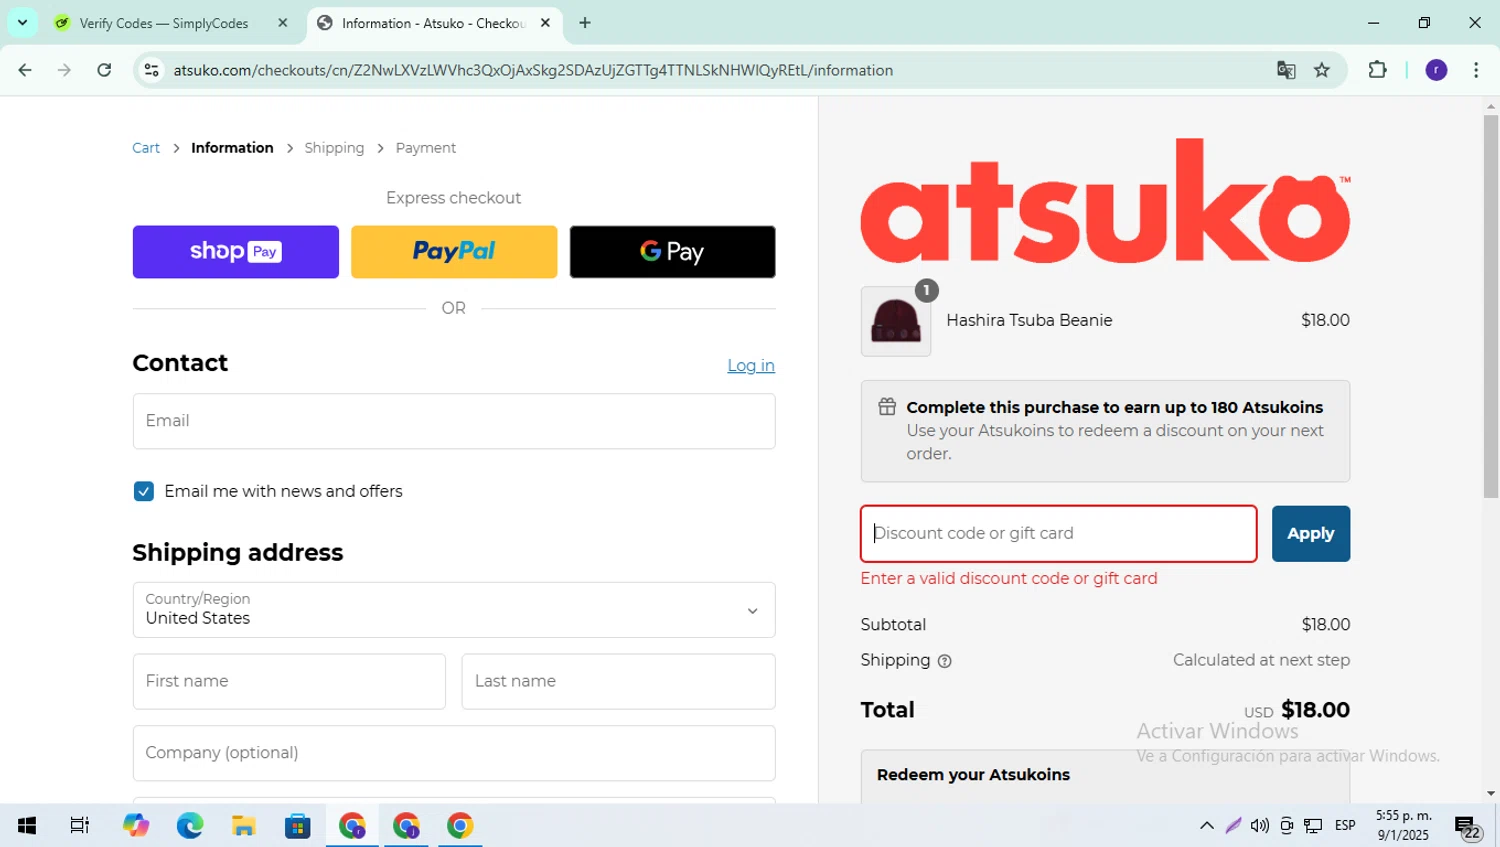The height and width of the screenshot is (847, 1500).
Task: Open the Shipping help question icon
Action: pos(944,661)
